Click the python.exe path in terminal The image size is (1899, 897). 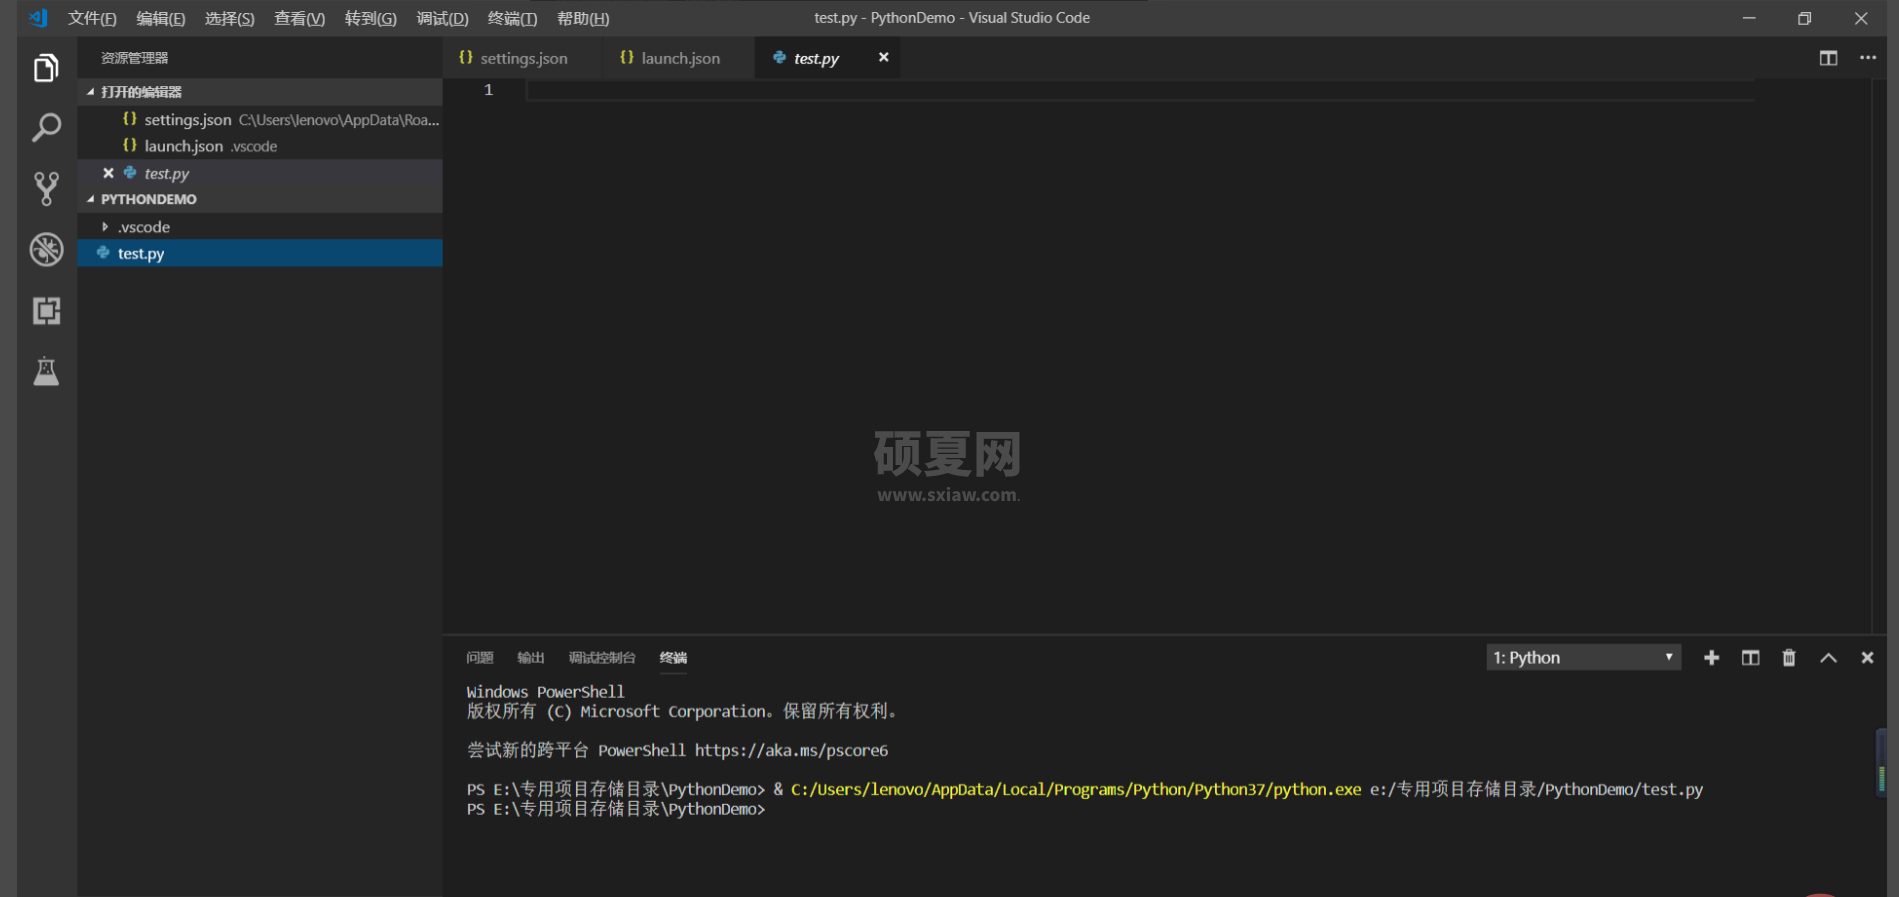1076,790
